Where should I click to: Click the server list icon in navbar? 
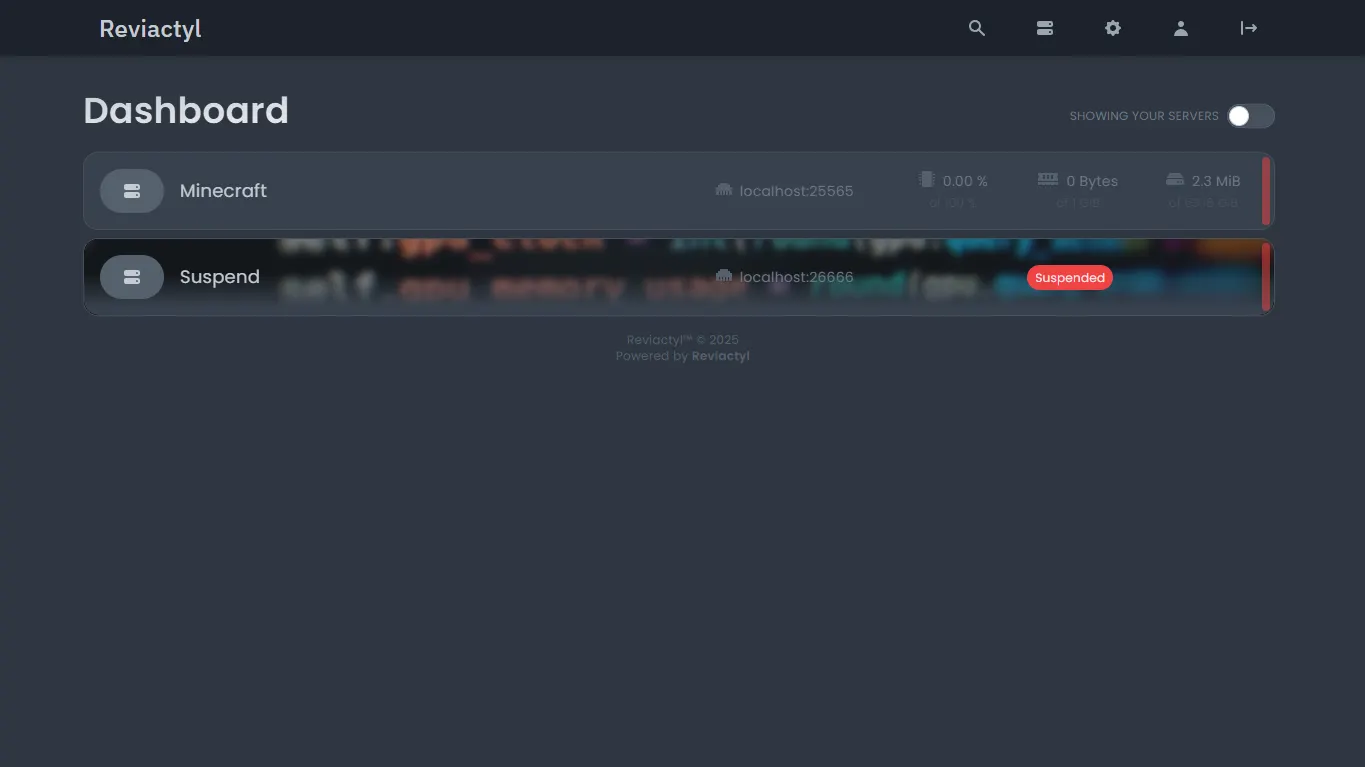(x=1044, y=28)
